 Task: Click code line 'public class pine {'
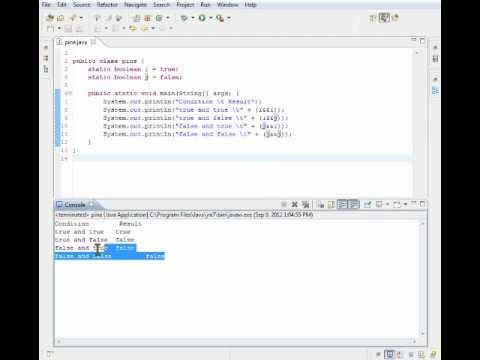point(108,61)
